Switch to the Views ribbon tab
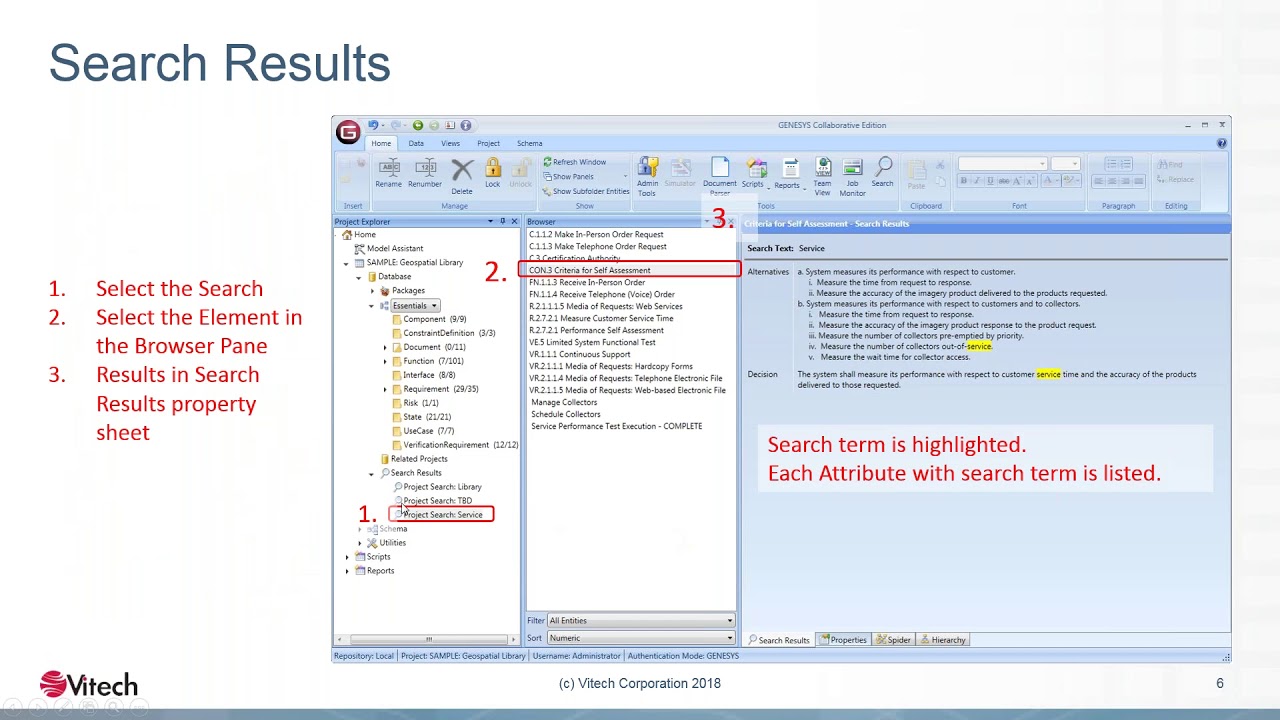Viewport: 1280px width, 720px height. click(451, 143)
